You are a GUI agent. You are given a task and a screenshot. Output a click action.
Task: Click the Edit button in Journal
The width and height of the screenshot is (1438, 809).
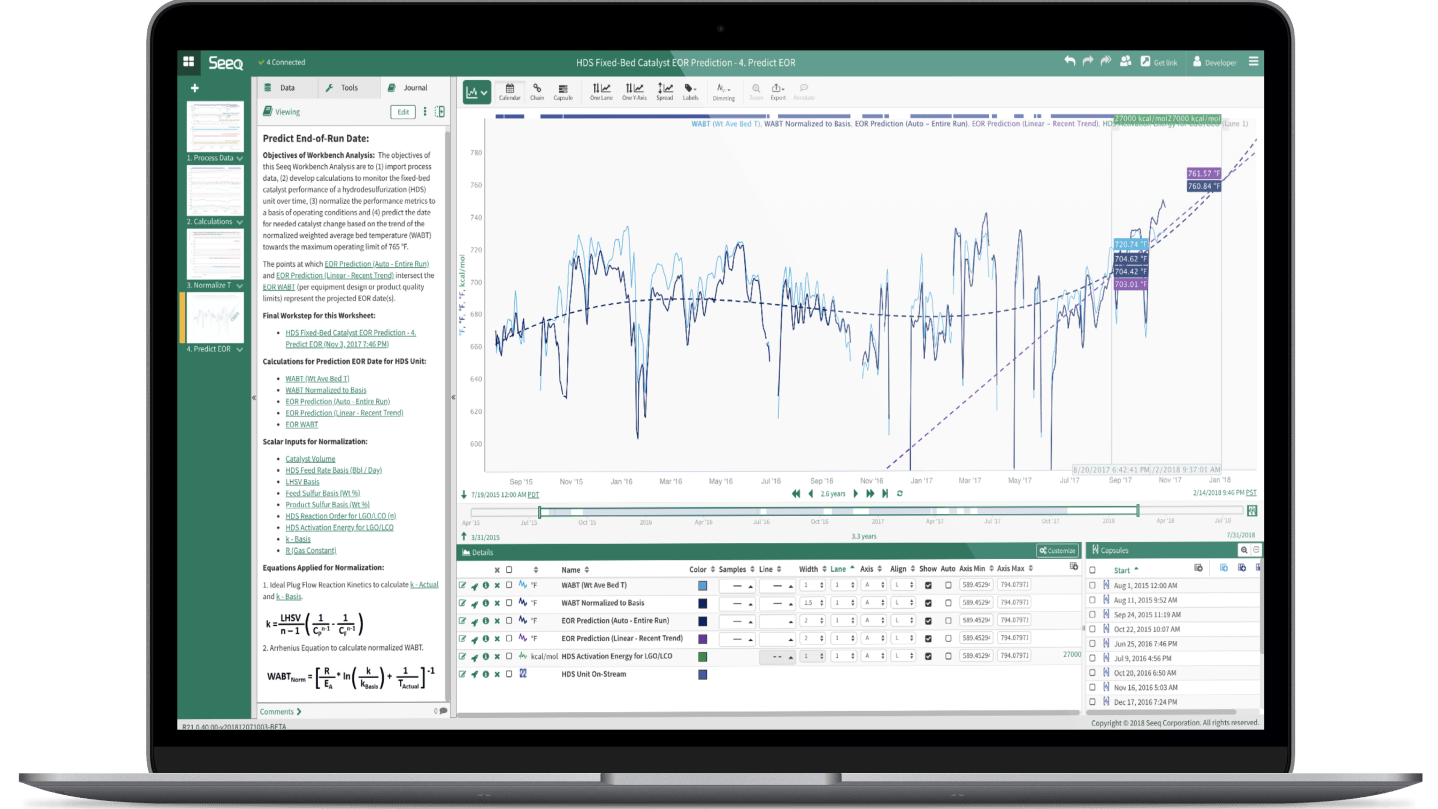403,112
